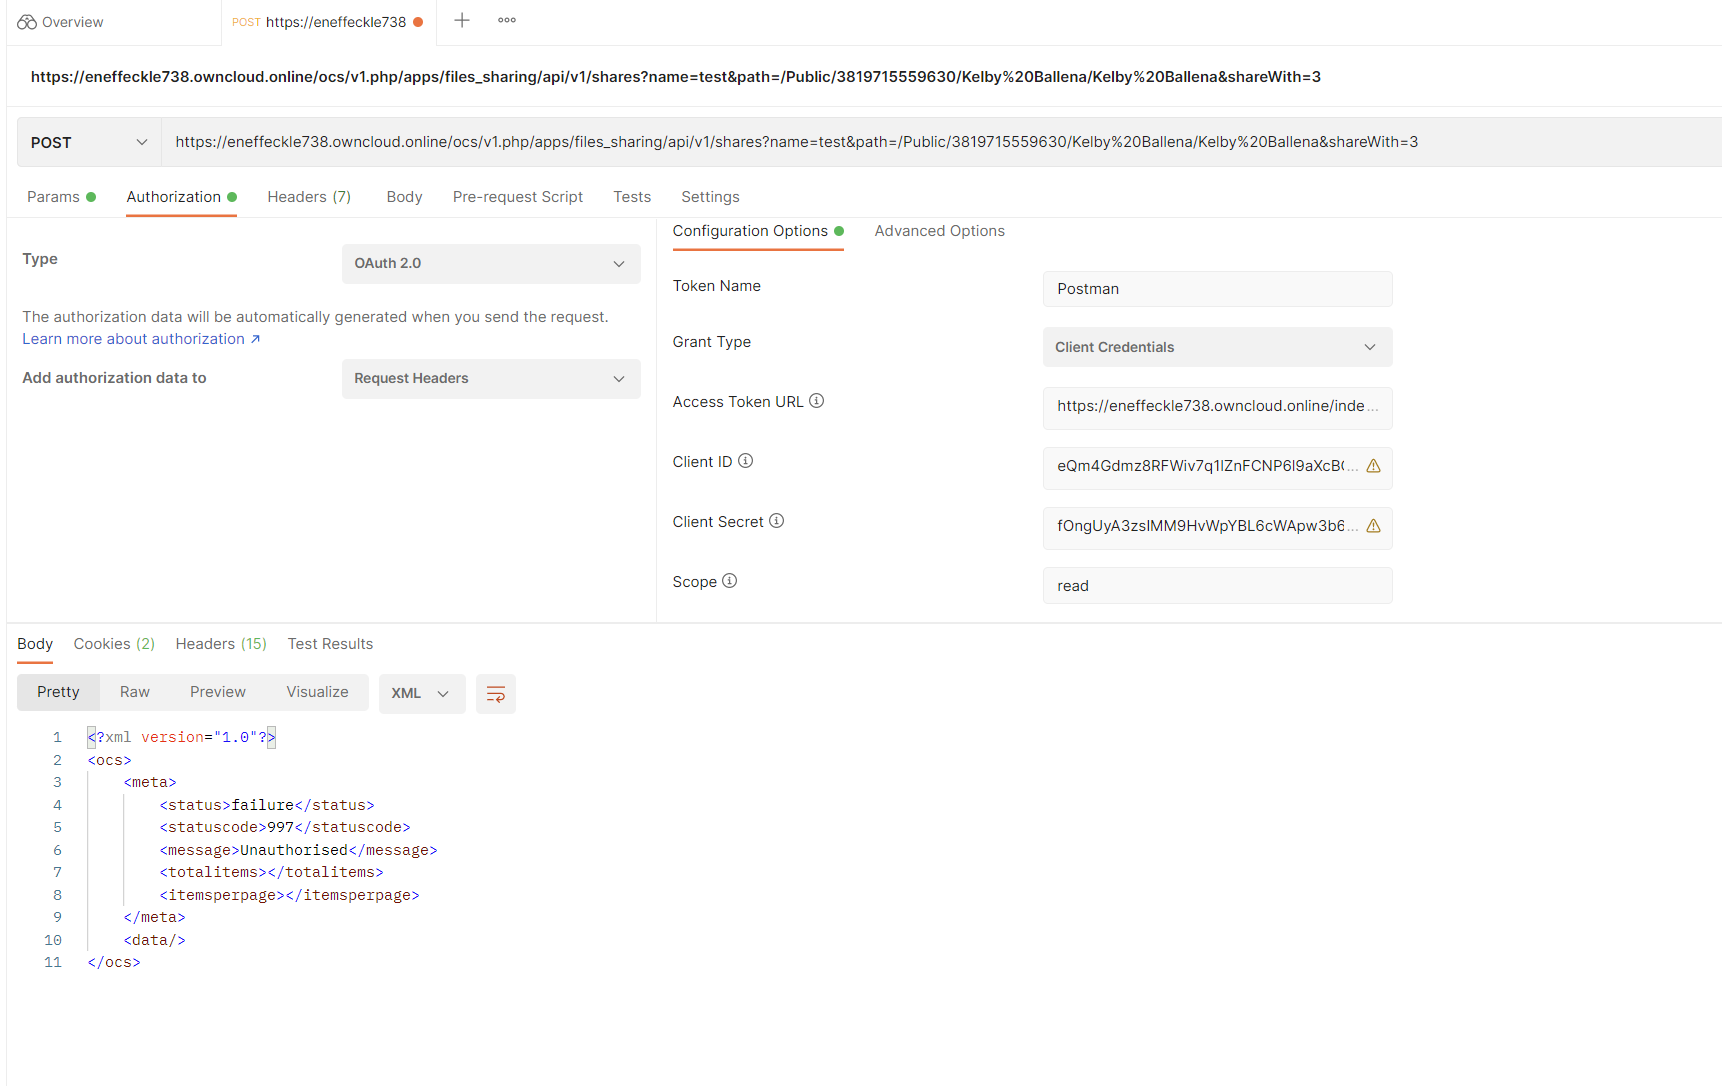Select the Preview view button

218,692
